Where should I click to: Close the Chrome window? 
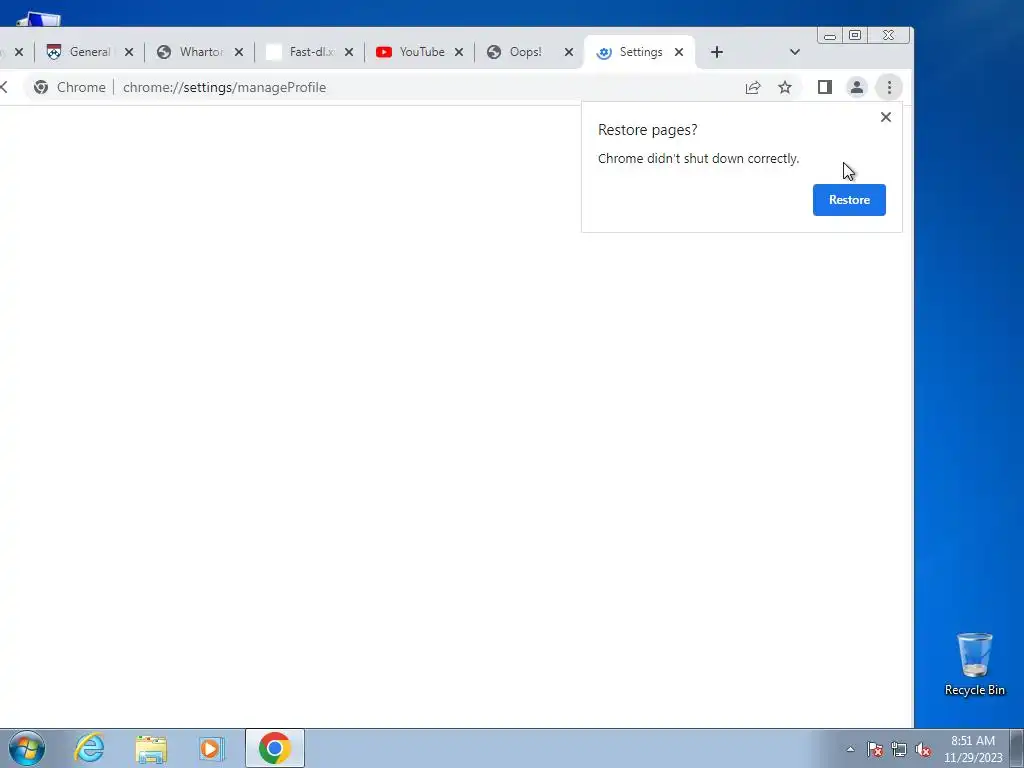(888, 36)
